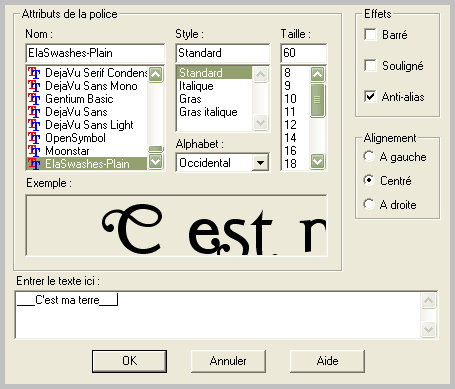The width and height of the screenshot is (455, 389).
Task: Choose Gras italique style
Action: tap(208, 112)
